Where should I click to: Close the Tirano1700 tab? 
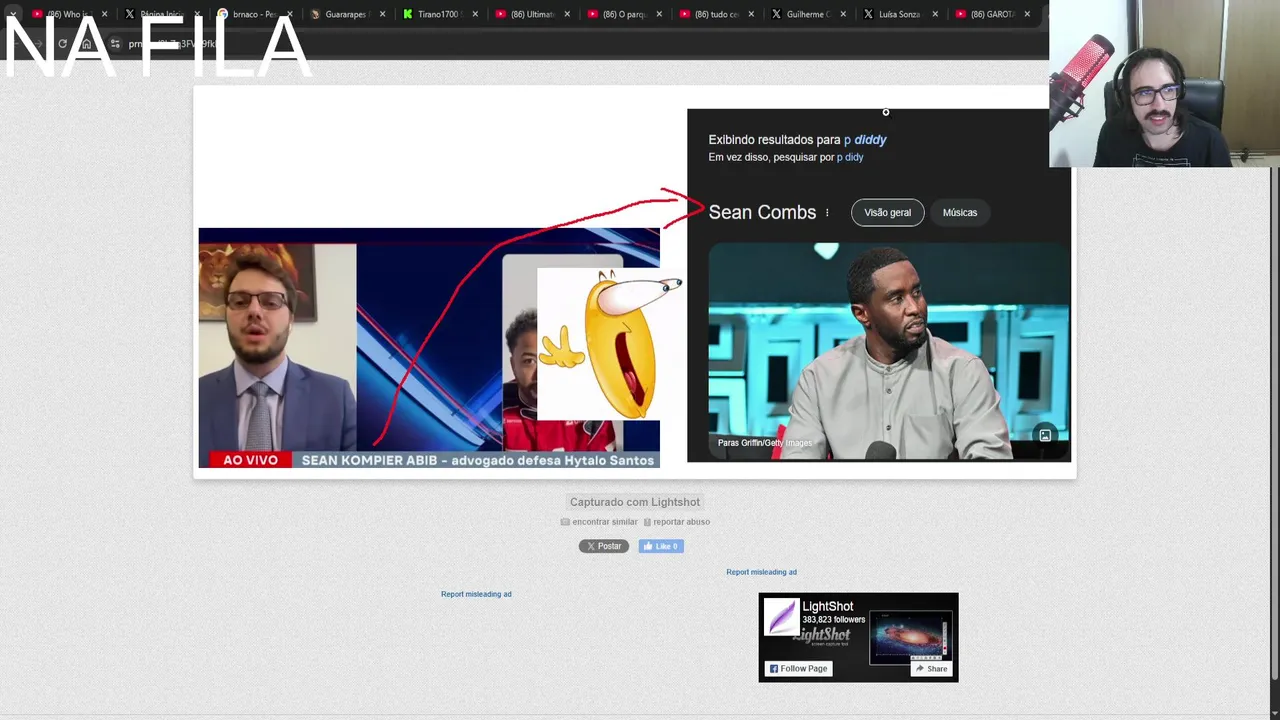pos(475,14)
